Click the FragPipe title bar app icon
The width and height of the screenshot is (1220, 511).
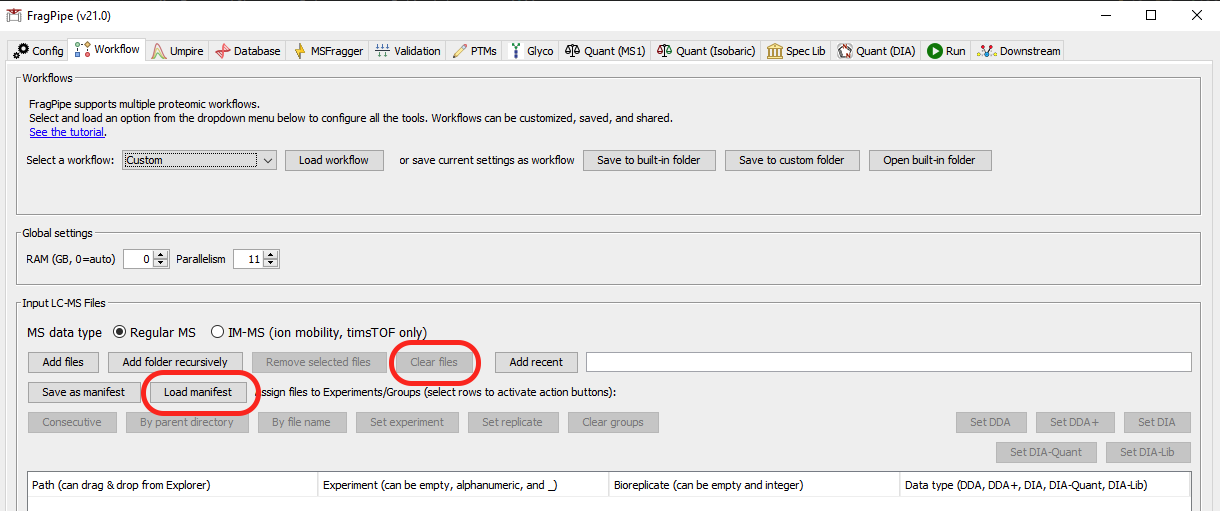point(14,15)
